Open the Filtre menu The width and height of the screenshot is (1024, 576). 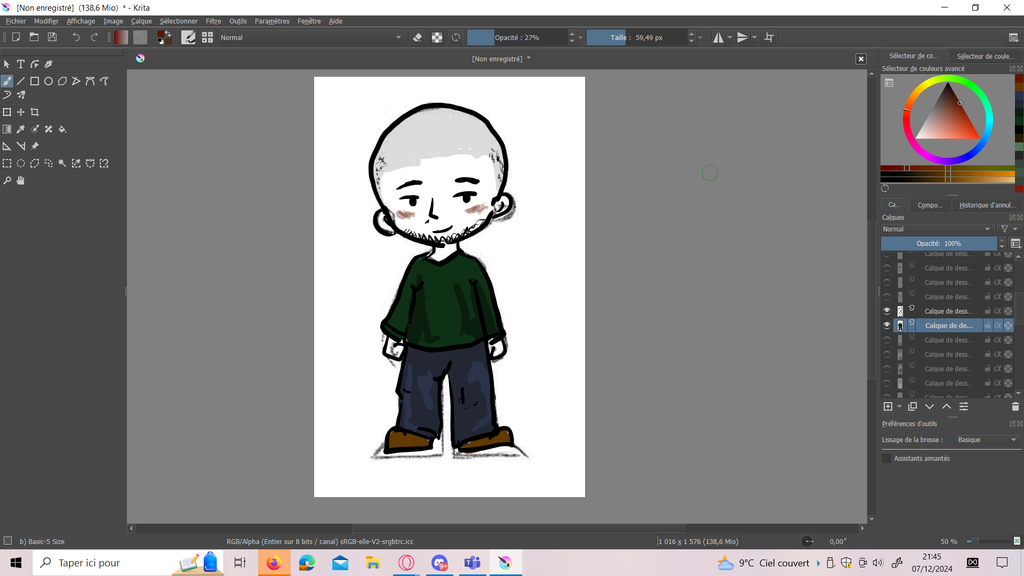(213, 21)
